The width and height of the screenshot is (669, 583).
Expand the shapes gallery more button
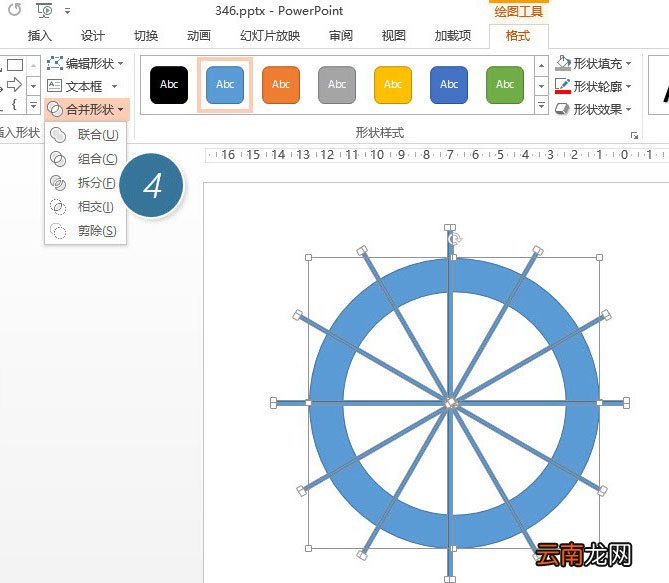click(33, 105)
